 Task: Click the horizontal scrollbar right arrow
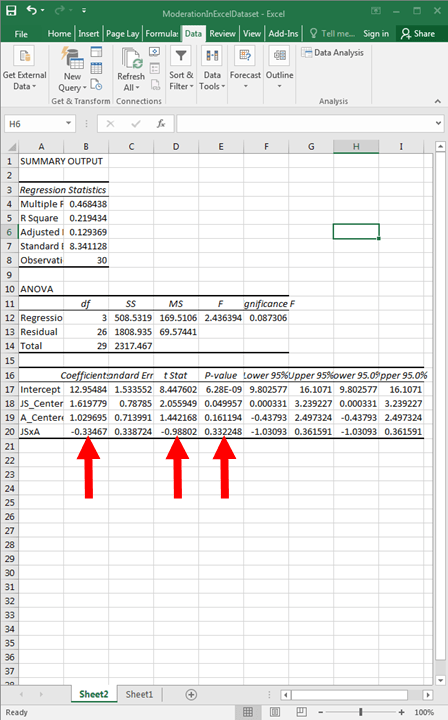(428, 695)
